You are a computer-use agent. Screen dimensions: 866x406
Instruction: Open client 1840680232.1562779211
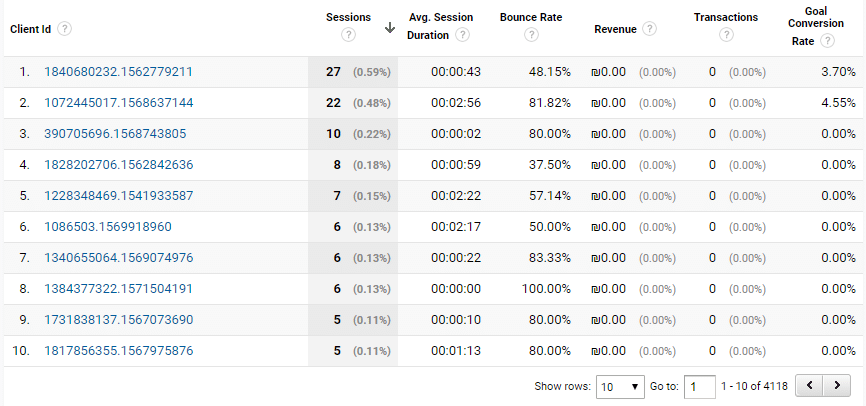[118, 72]
